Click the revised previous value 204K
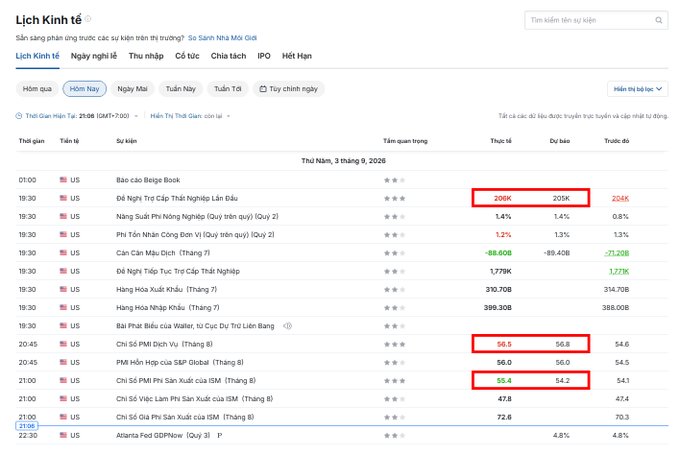This screenshot has width=680, height=455. pos(620,198)
